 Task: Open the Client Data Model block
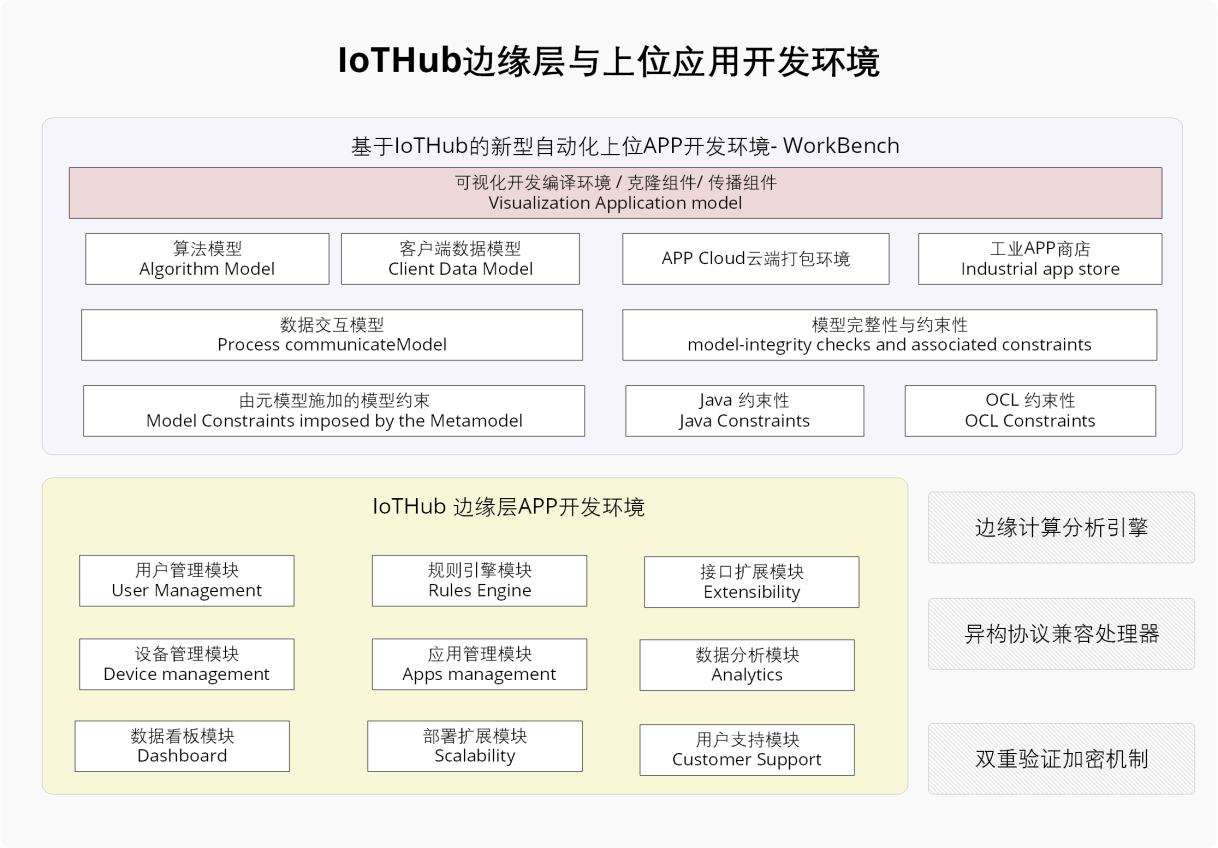(x=460, y=259)
